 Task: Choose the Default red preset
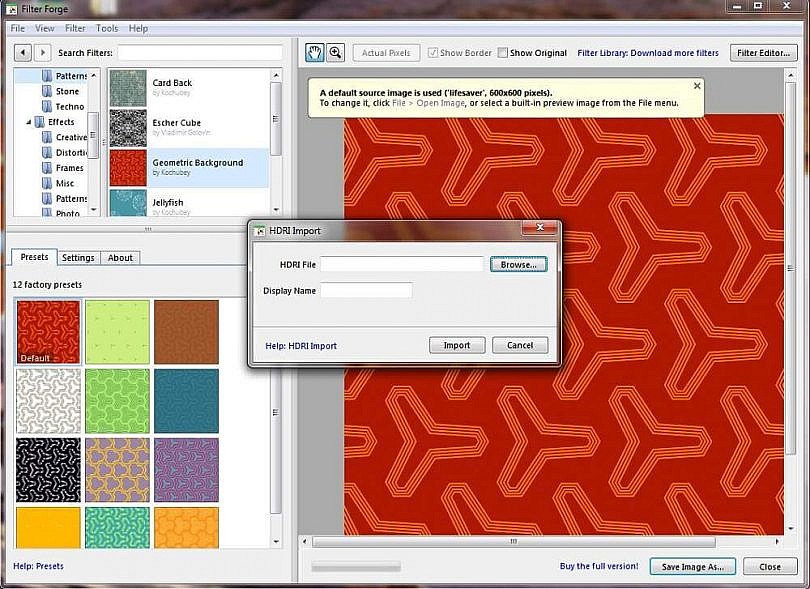click(x=48, y=332)
